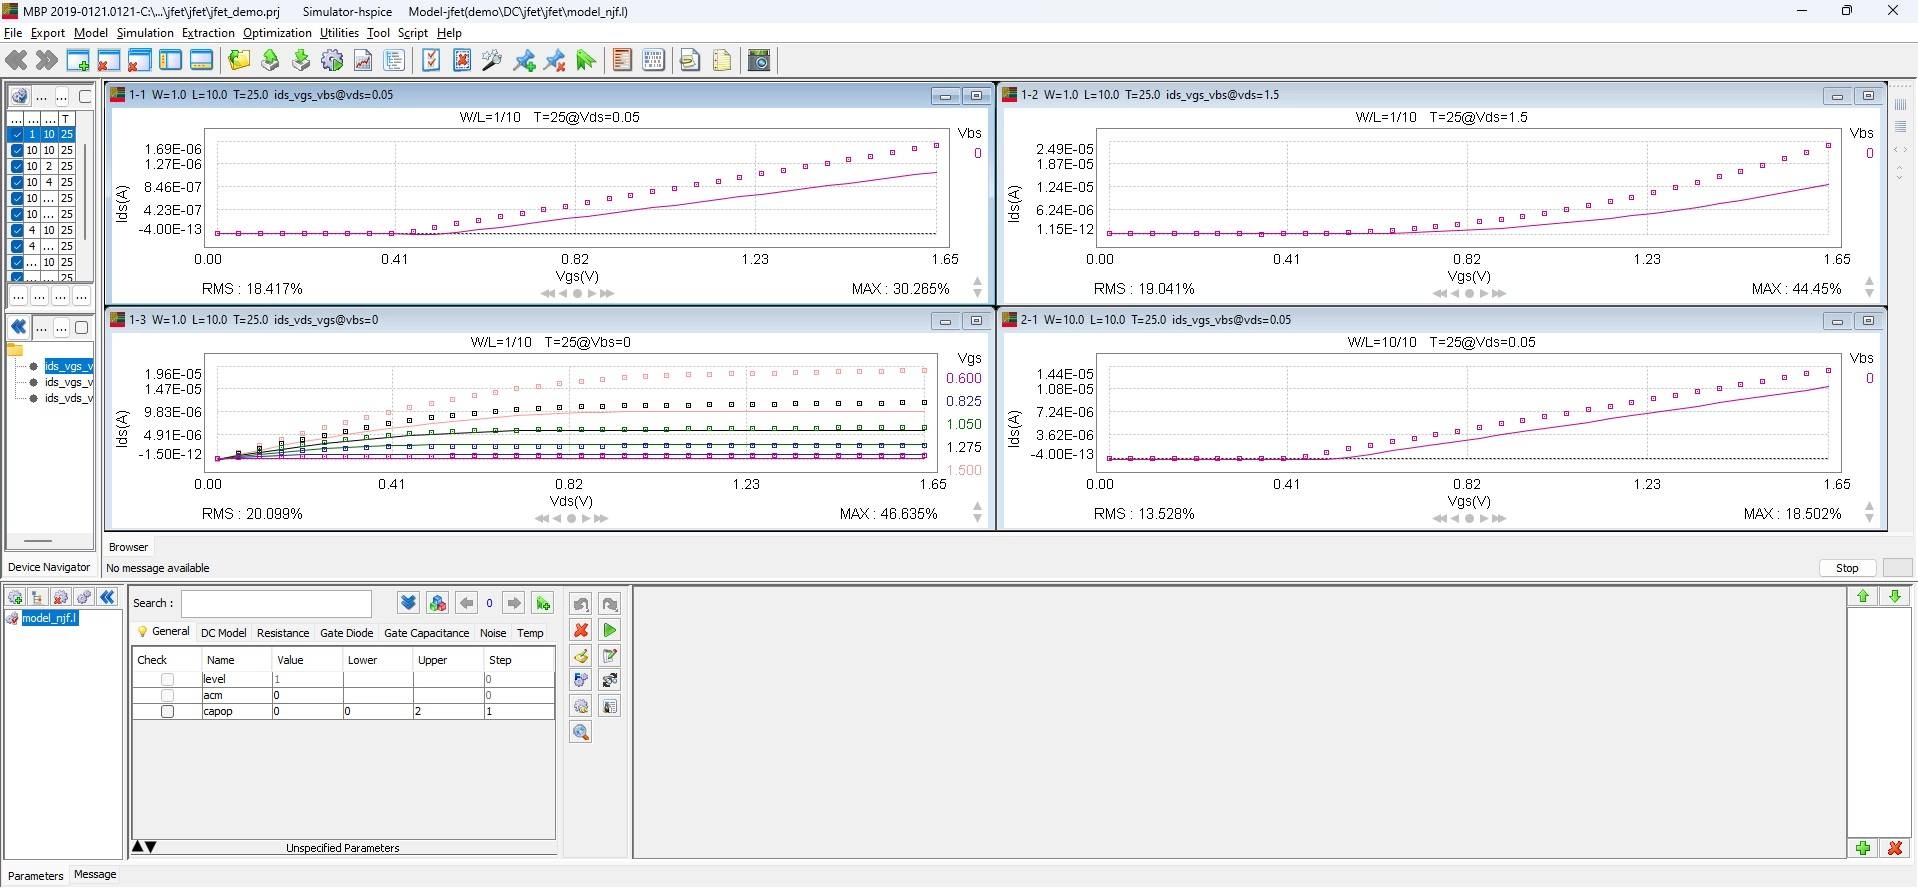This screenshot has width=1918, height=888.
Task: Click the open folder toolbar icon
Action: (239, 61)
